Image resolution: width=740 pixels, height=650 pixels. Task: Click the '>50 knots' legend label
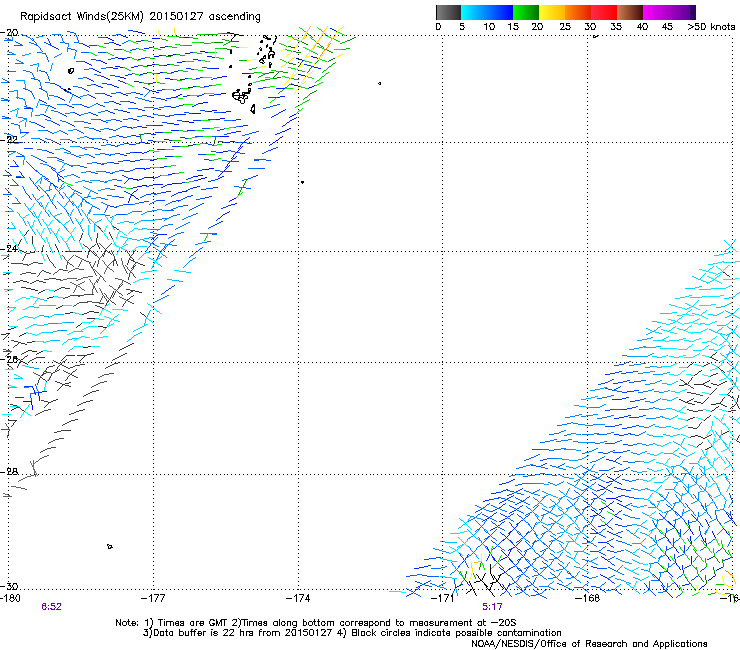(x=711, y=27)
